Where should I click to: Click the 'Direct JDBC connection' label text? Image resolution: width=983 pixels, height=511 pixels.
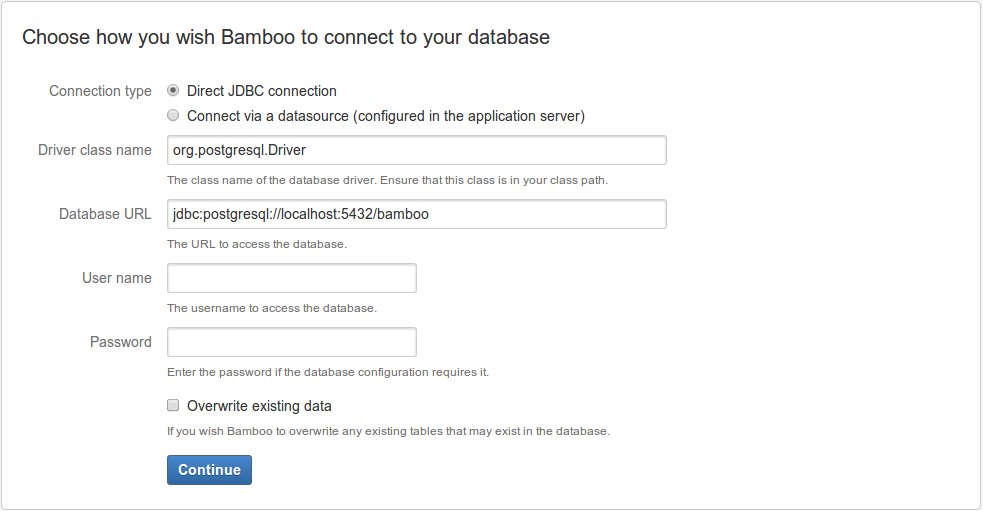[x=261, y=91]
